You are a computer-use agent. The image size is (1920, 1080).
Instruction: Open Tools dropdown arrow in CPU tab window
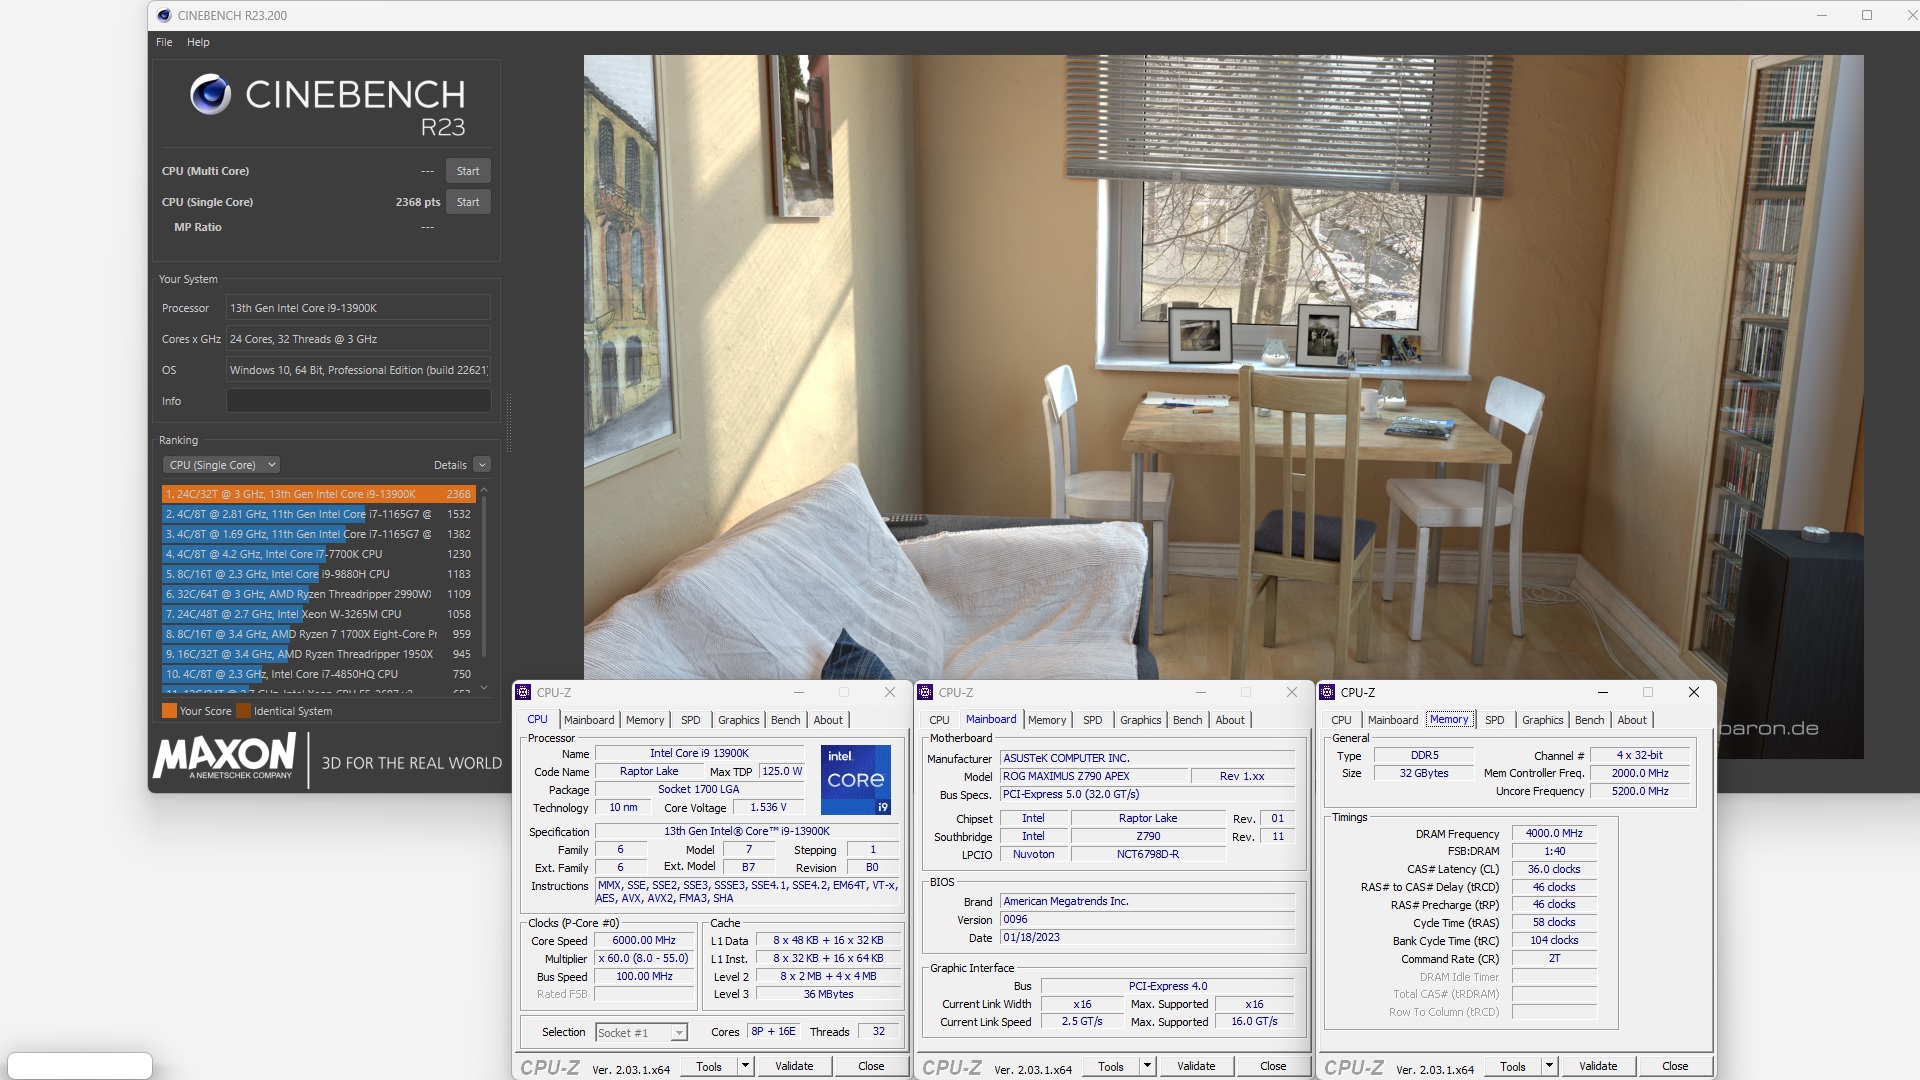coord(745,1067)
